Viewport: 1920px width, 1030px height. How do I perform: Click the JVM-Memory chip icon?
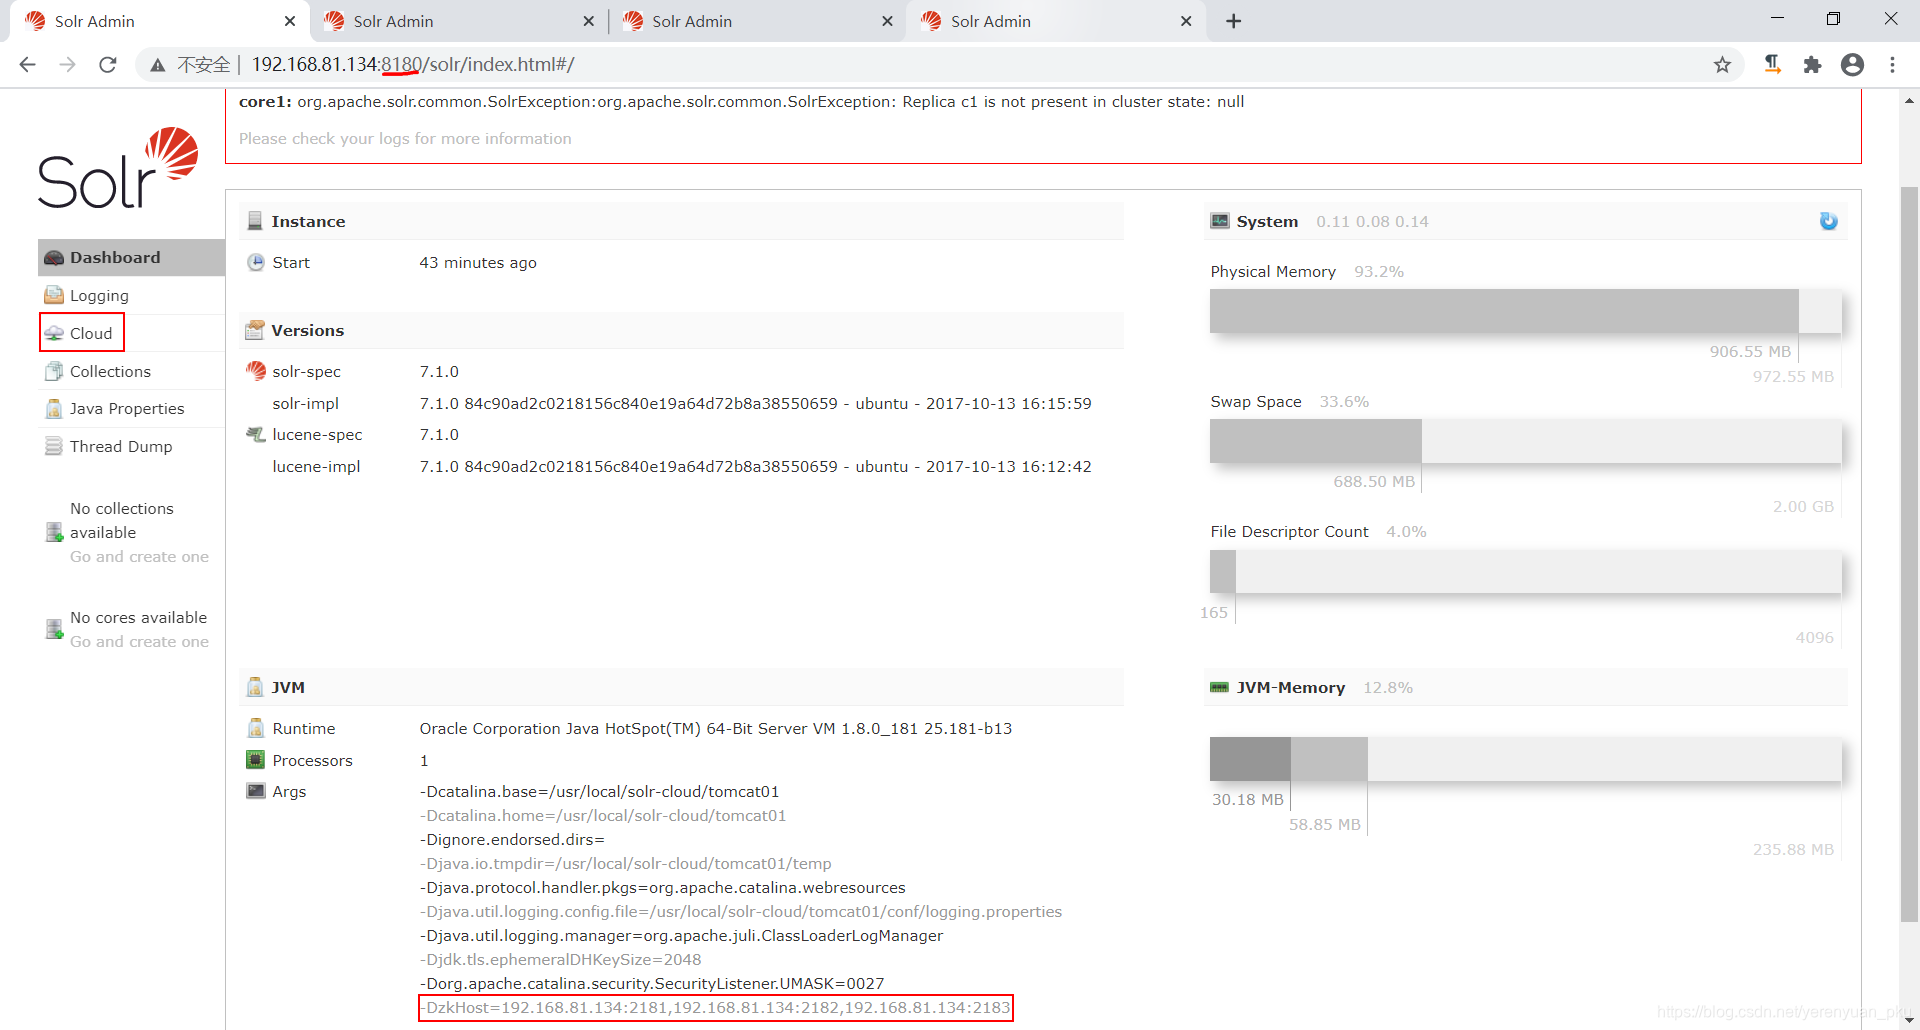[x=1220, y=687]
